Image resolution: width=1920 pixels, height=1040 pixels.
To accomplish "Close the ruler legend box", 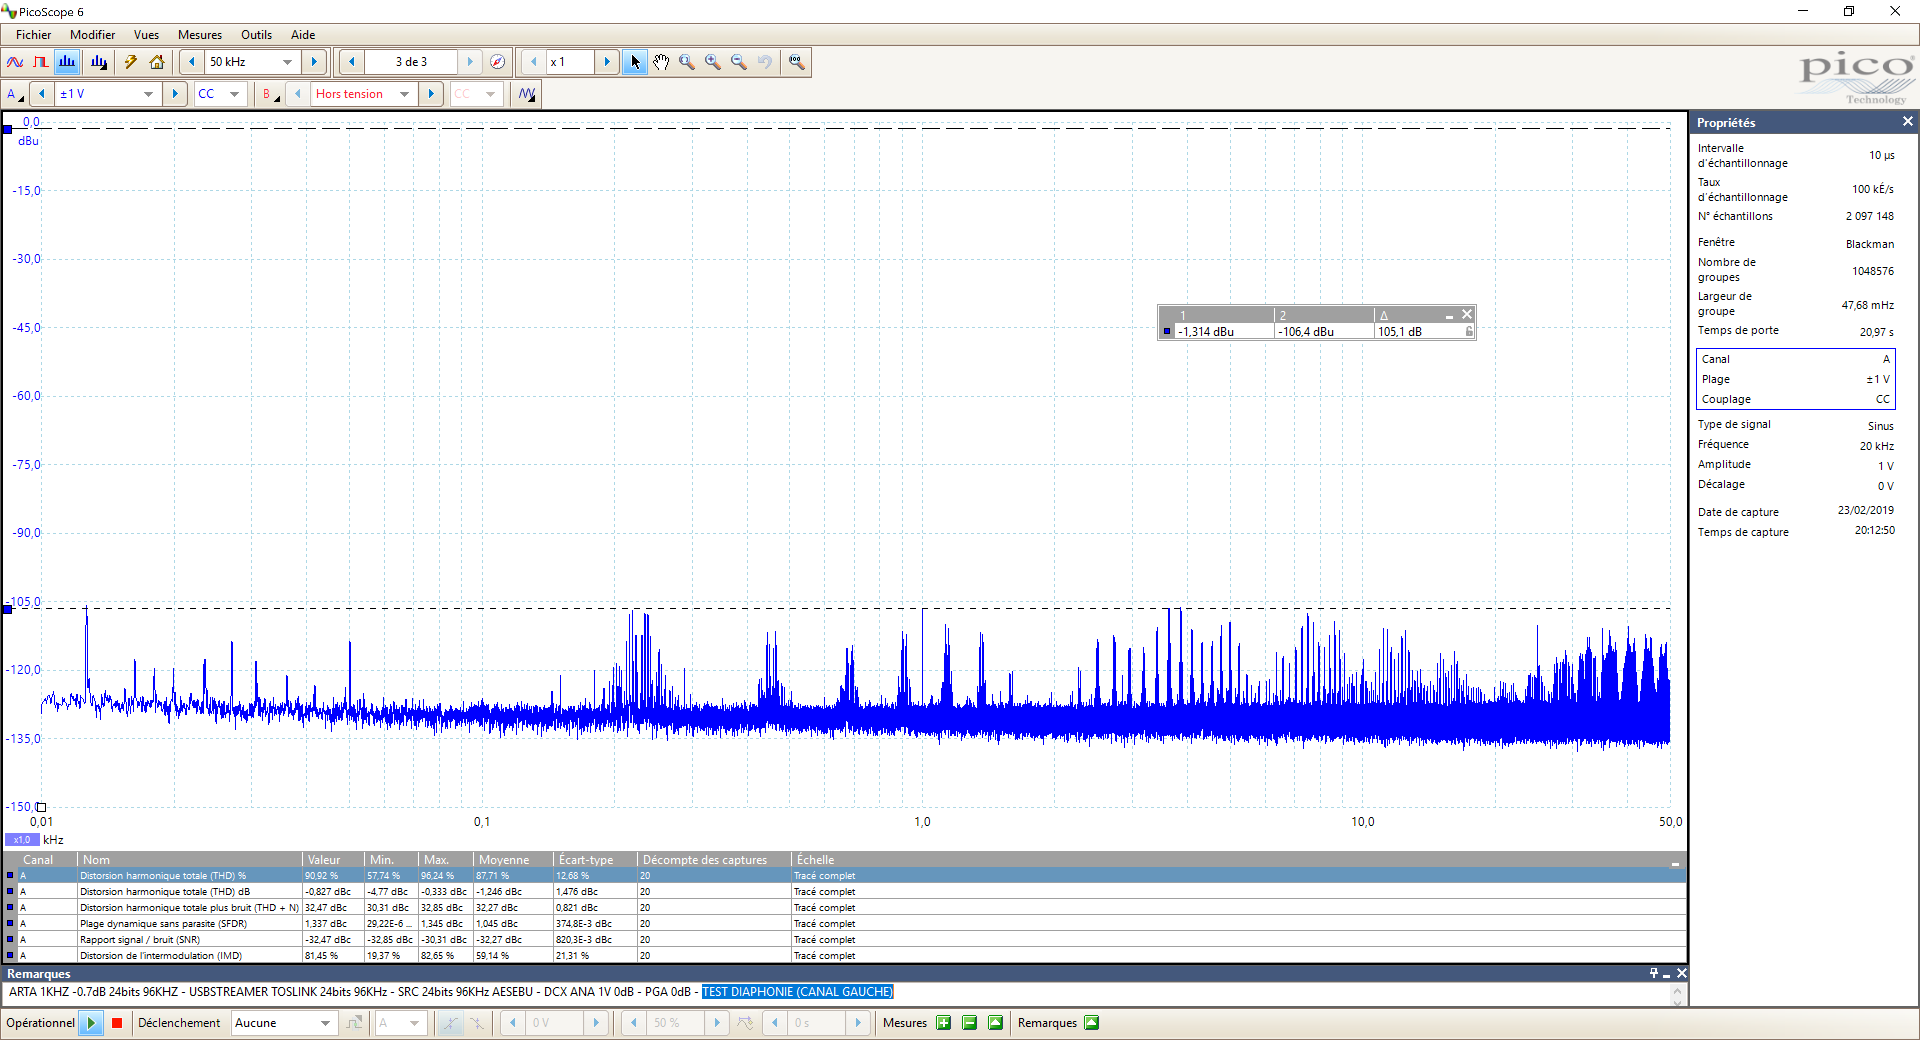I will click(1467, 314).
